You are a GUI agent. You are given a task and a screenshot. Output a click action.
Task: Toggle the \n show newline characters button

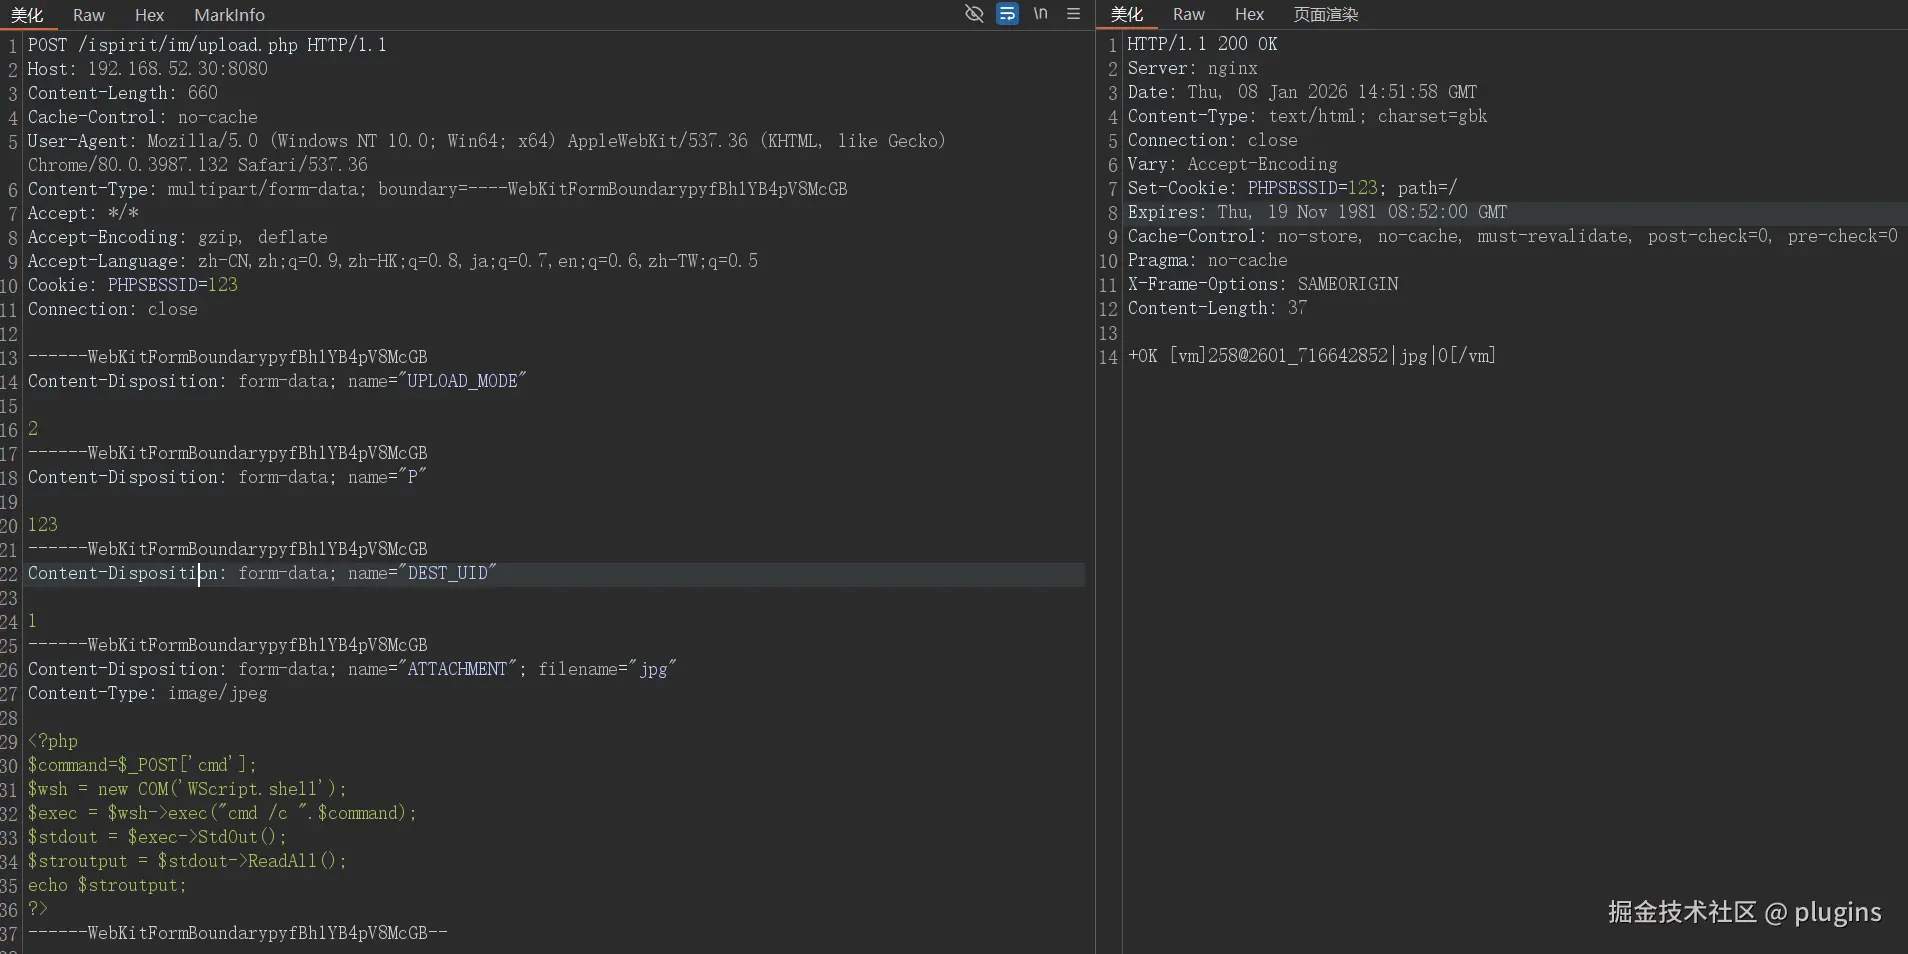point(1040,14)
